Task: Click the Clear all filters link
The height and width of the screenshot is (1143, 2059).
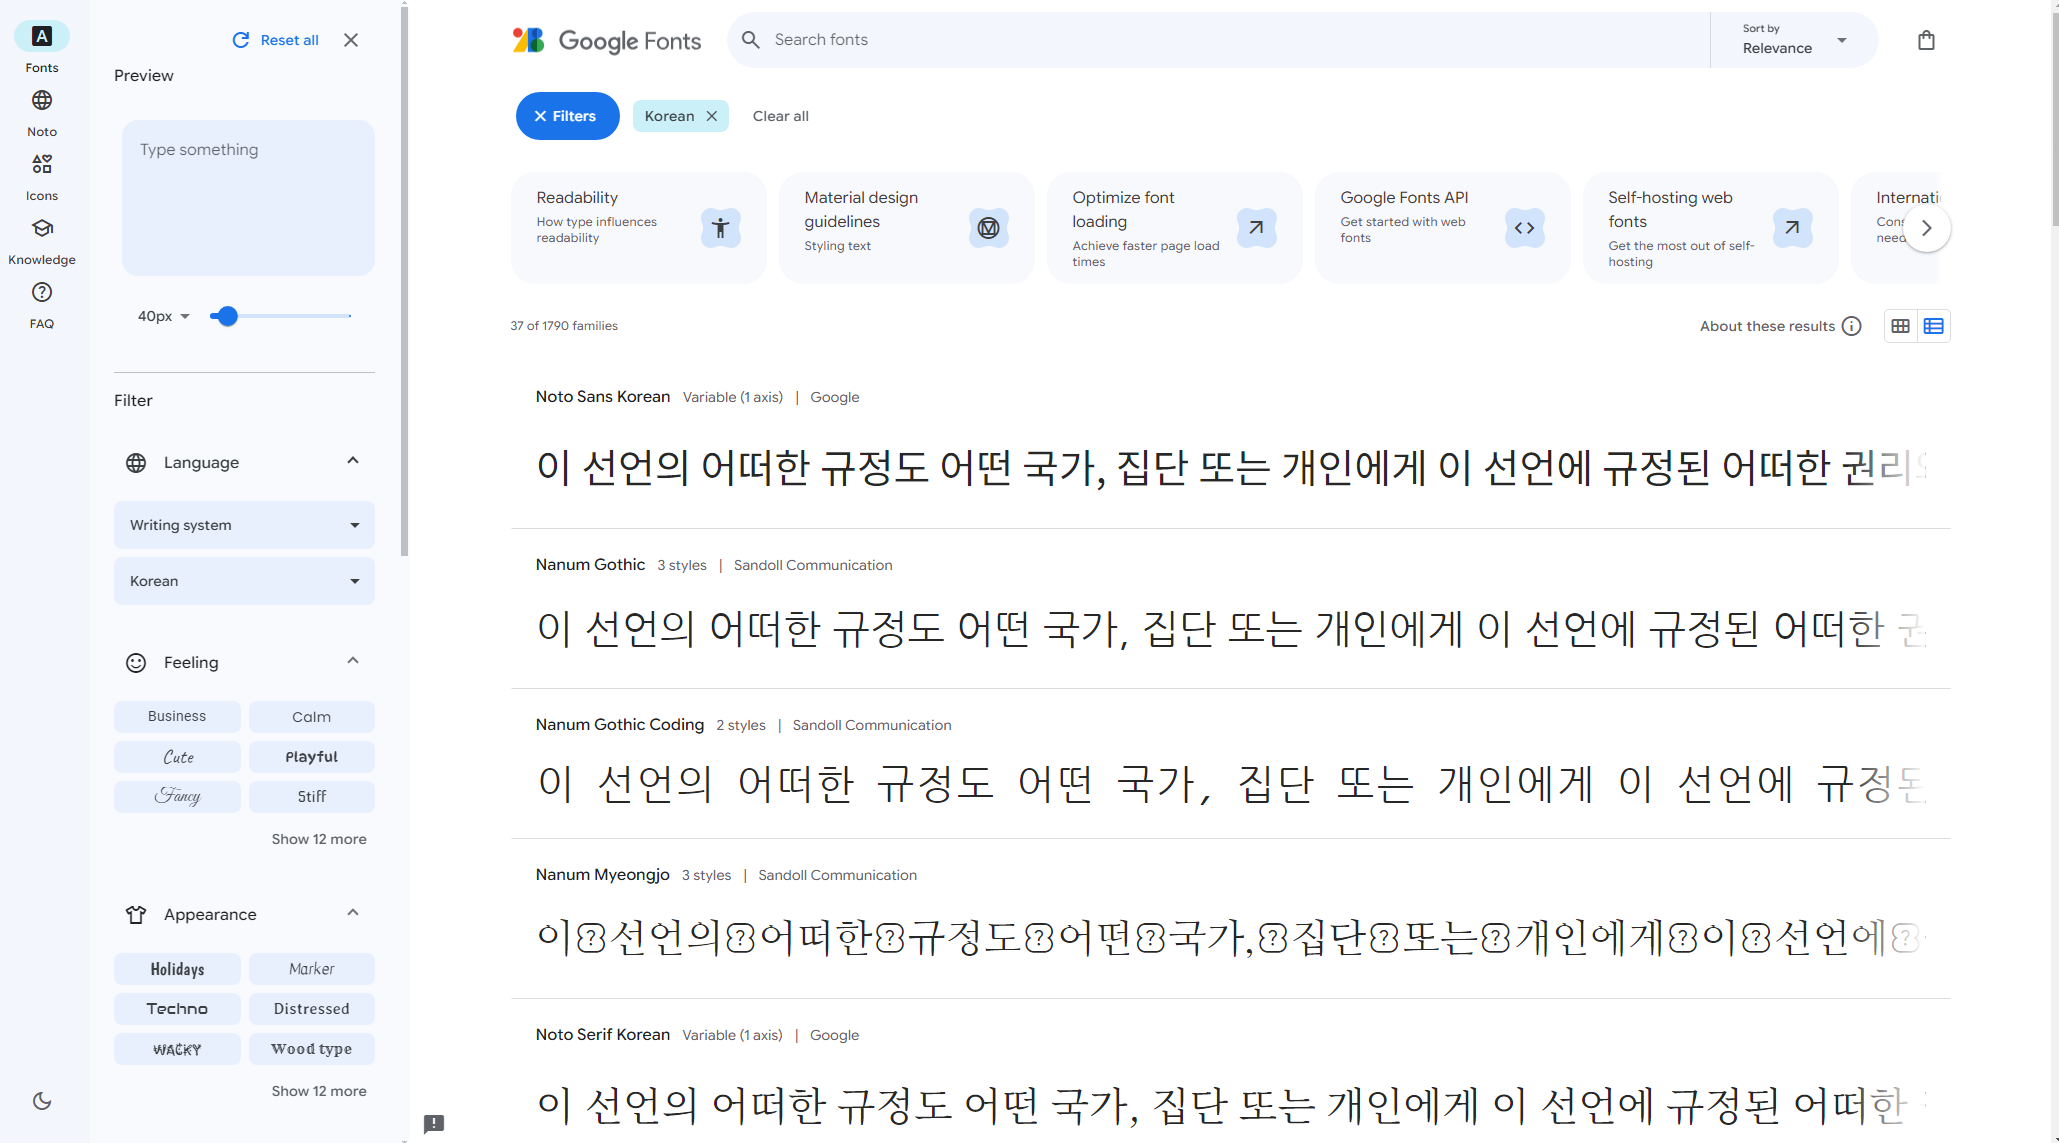Action: (x=780, y=116)
